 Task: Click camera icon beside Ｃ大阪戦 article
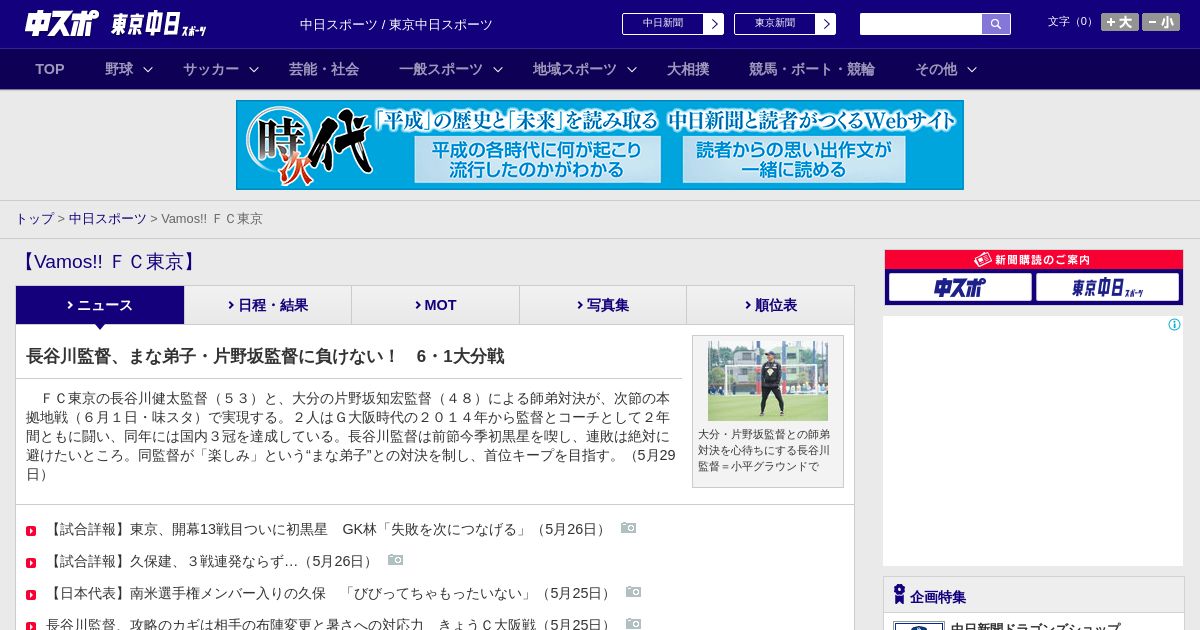(634, 623)
